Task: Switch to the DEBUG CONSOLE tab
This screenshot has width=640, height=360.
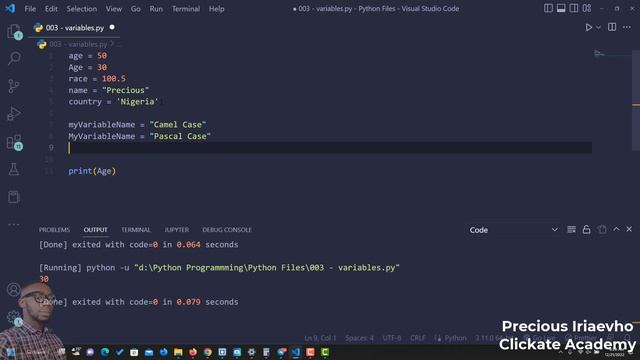Action: [x=227, y=230]
